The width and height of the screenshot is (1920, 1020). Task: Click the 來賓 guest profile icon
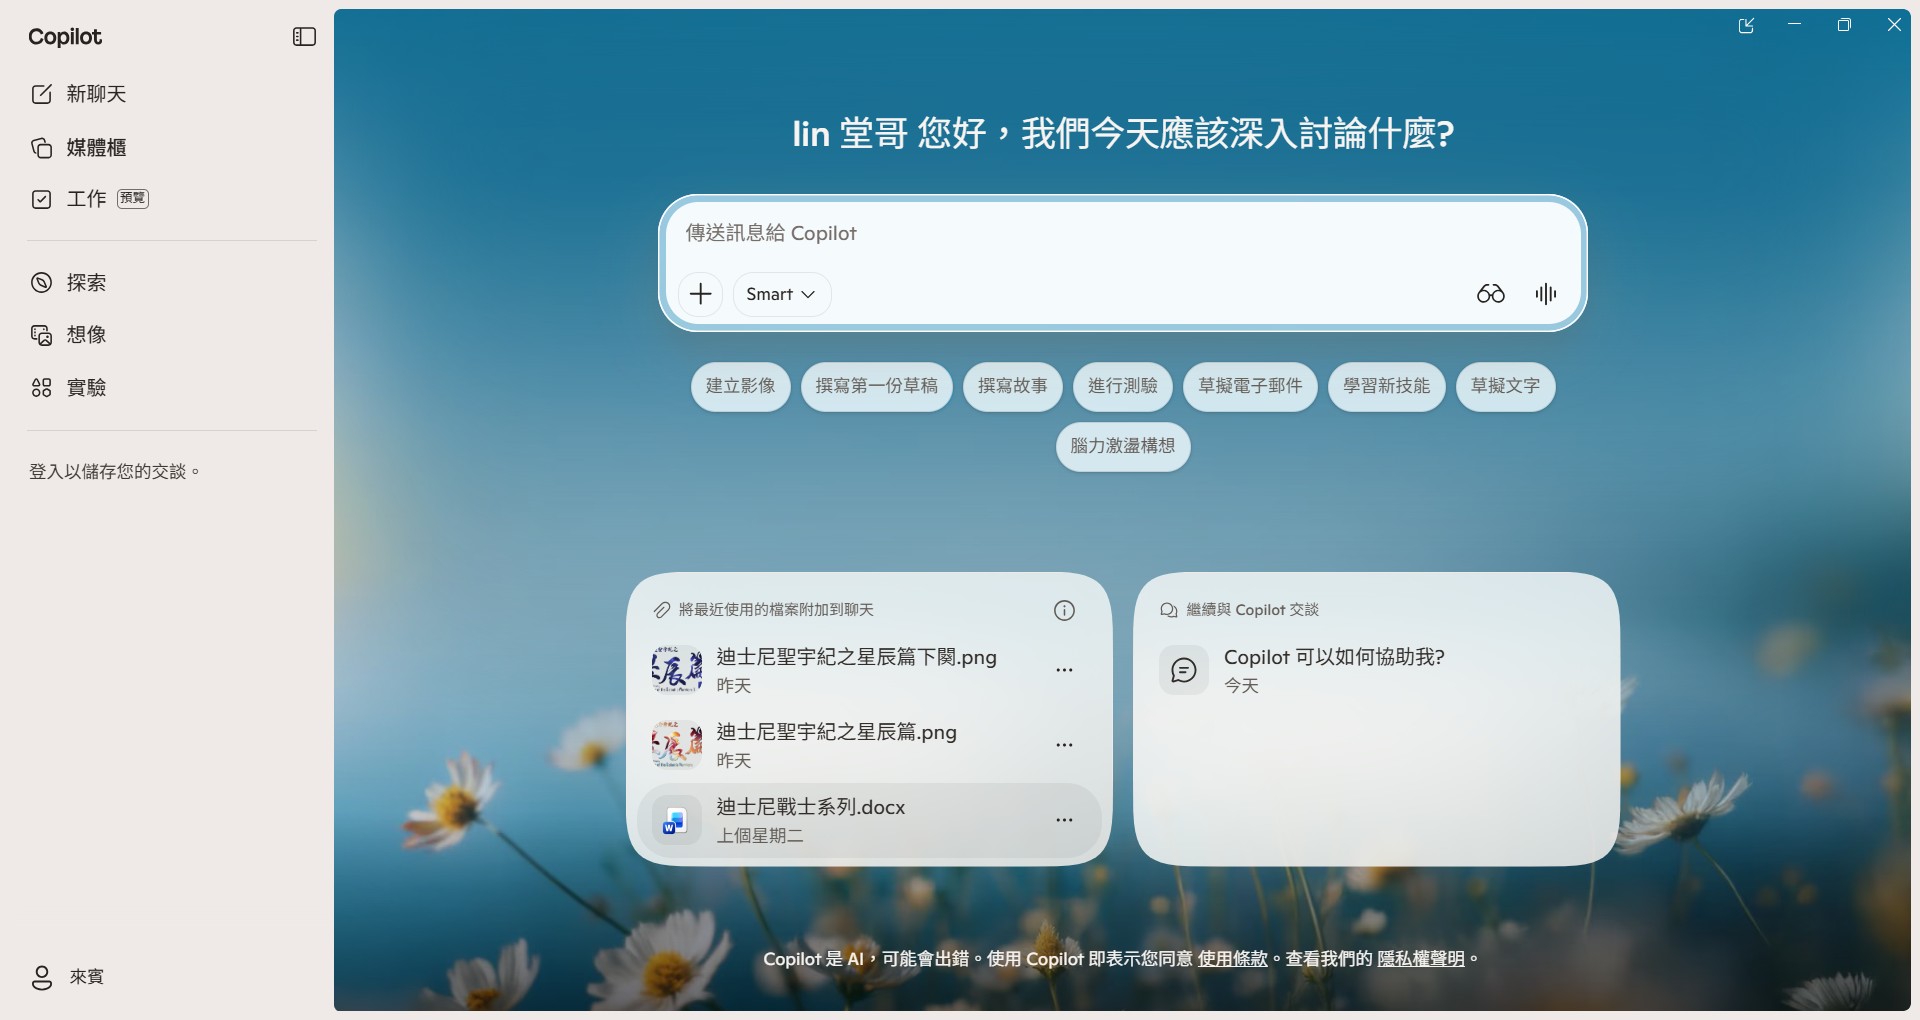point(42,977)
